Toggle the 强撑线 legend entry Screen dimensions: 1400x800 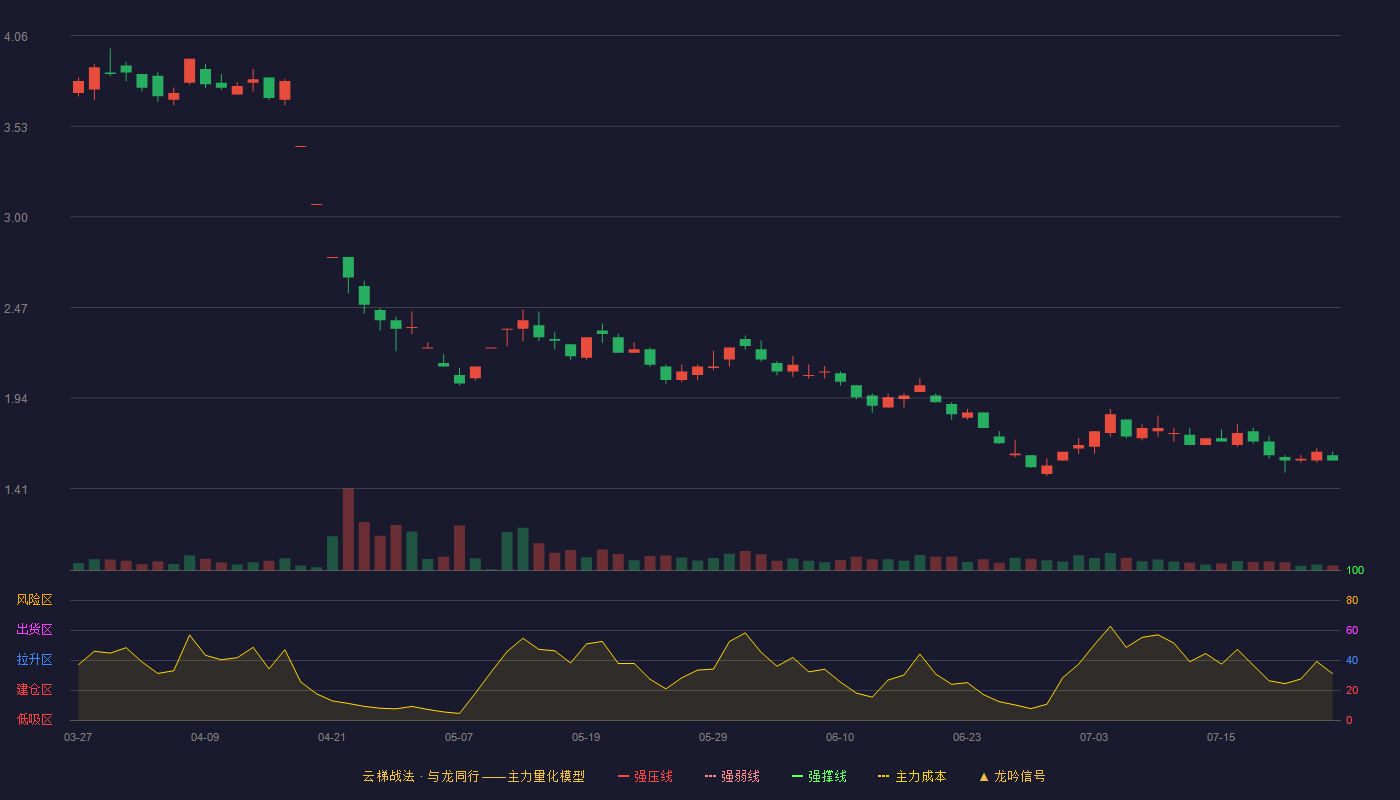pyautogui.click(x=819, y=776)
